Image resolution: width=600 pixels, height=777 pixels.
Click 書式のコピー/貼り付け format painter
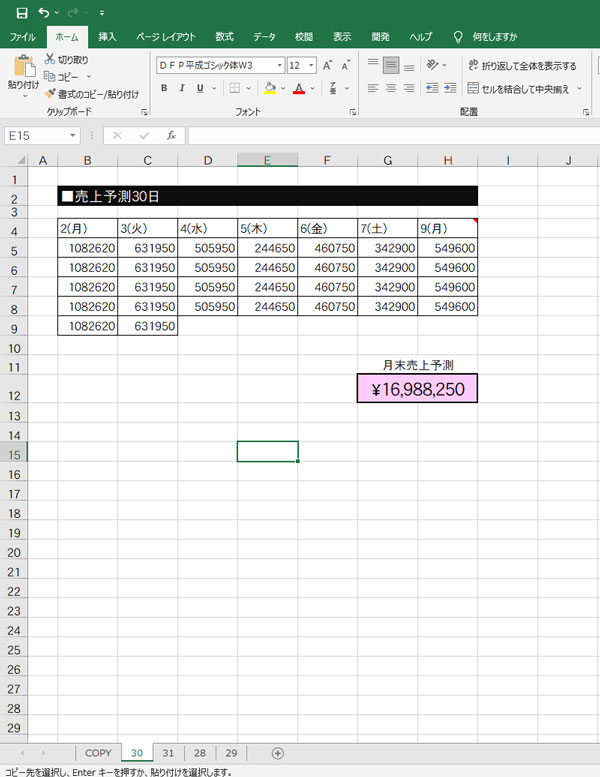(92, 94)
